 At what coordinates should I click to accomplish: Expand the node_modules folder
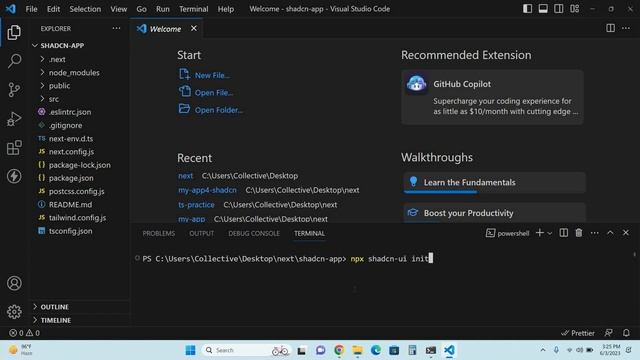[x=80, y=72]
